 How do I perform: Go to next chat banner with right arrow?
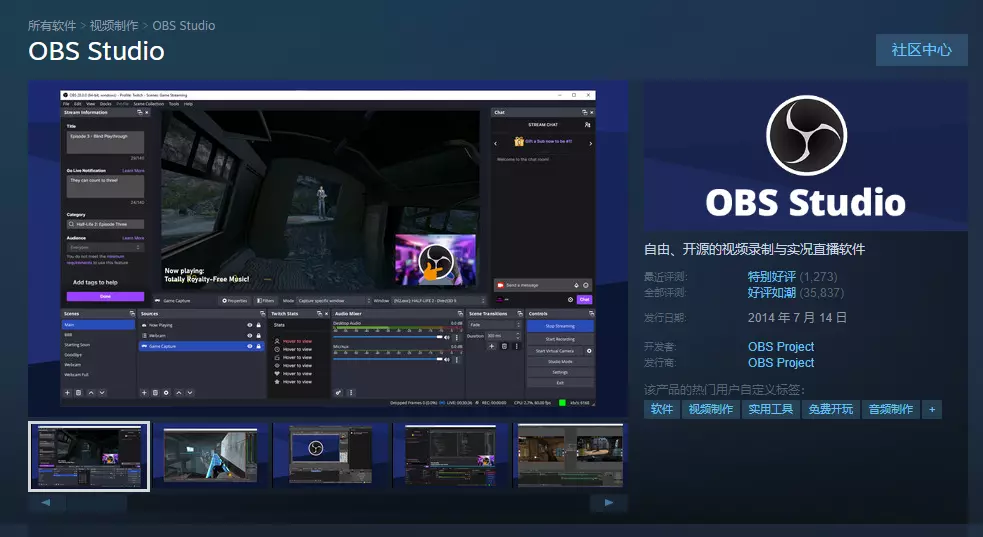(x=590, y=143)
